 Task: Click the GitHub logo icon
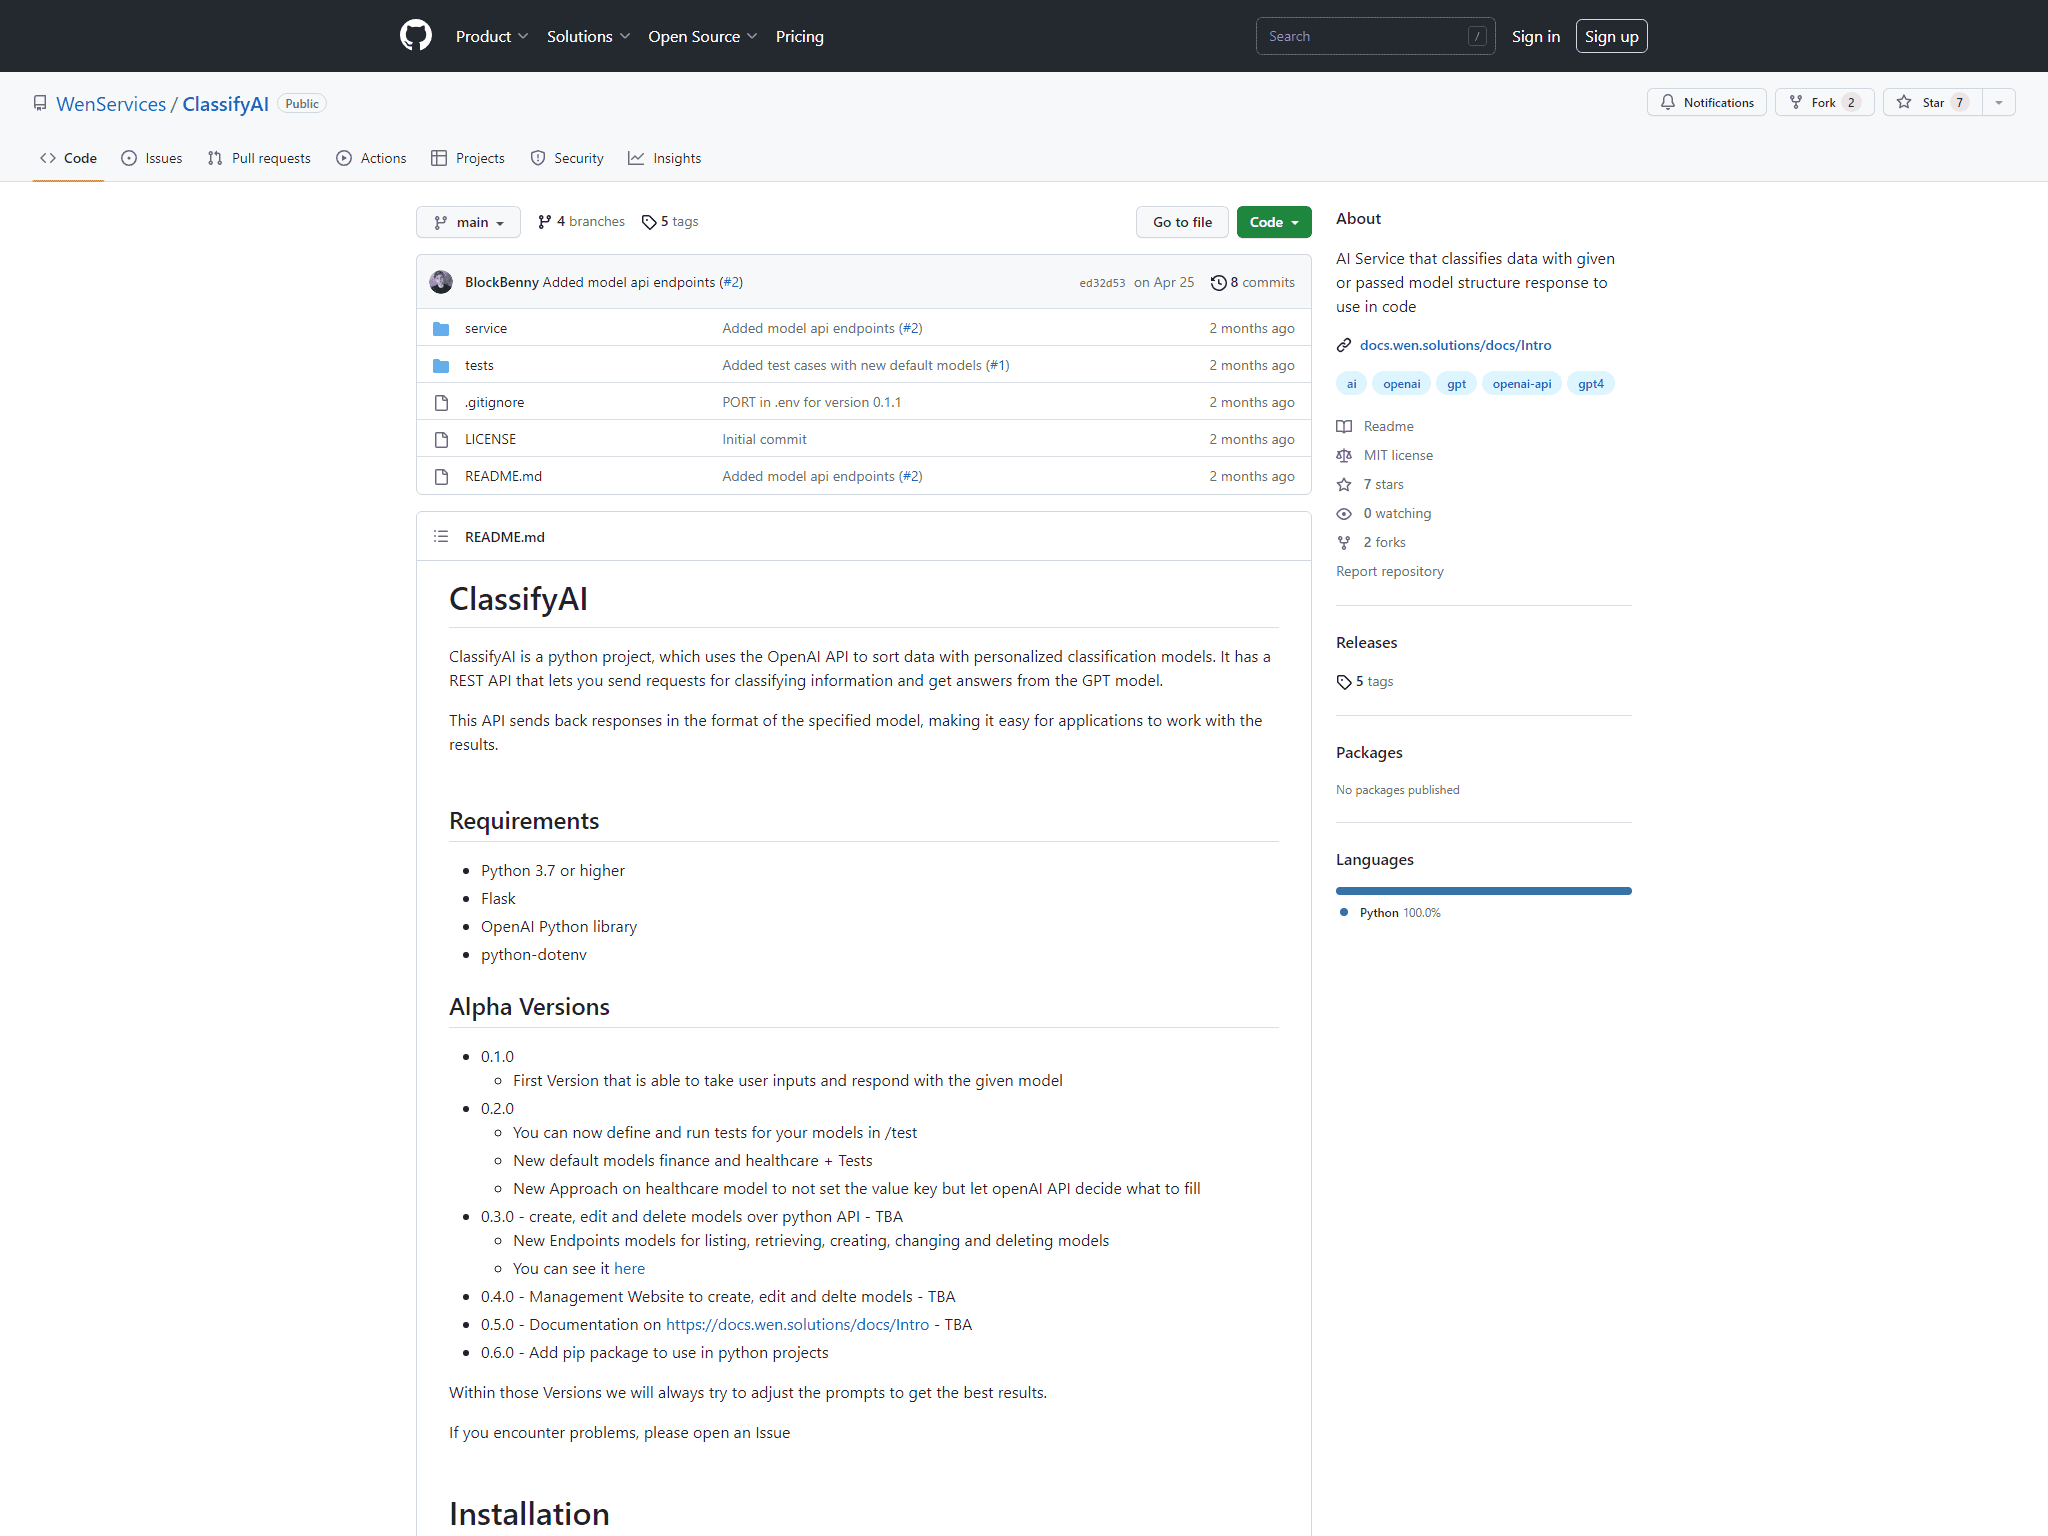tap(416, 36)
